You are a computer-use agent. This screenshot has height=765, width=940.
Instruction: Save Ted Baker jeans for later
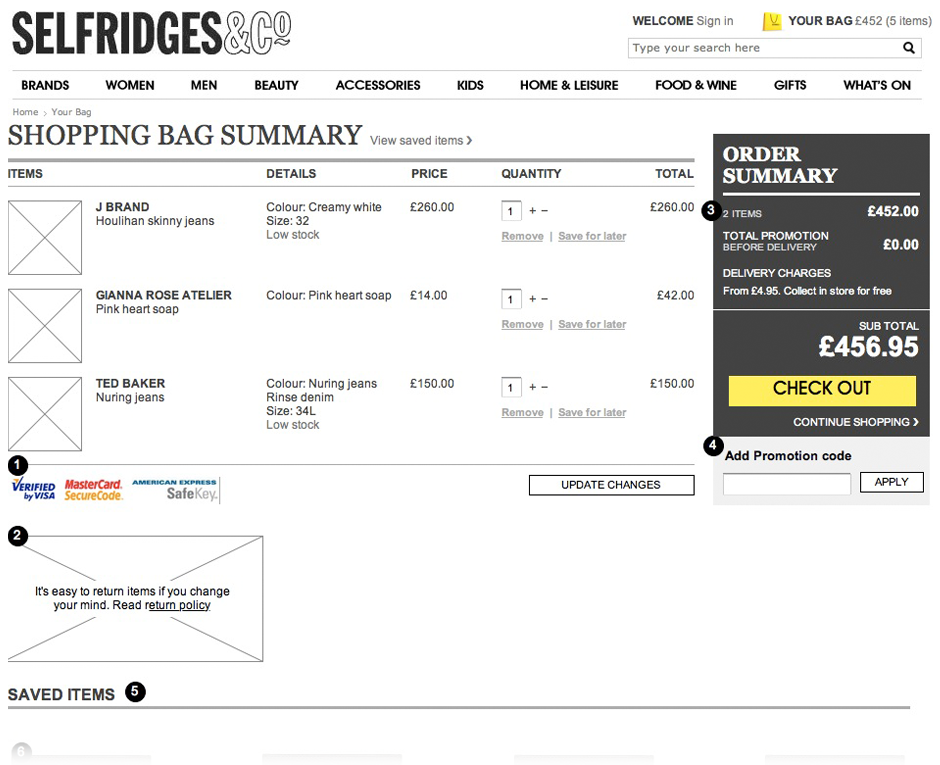(x=592, y=412)
